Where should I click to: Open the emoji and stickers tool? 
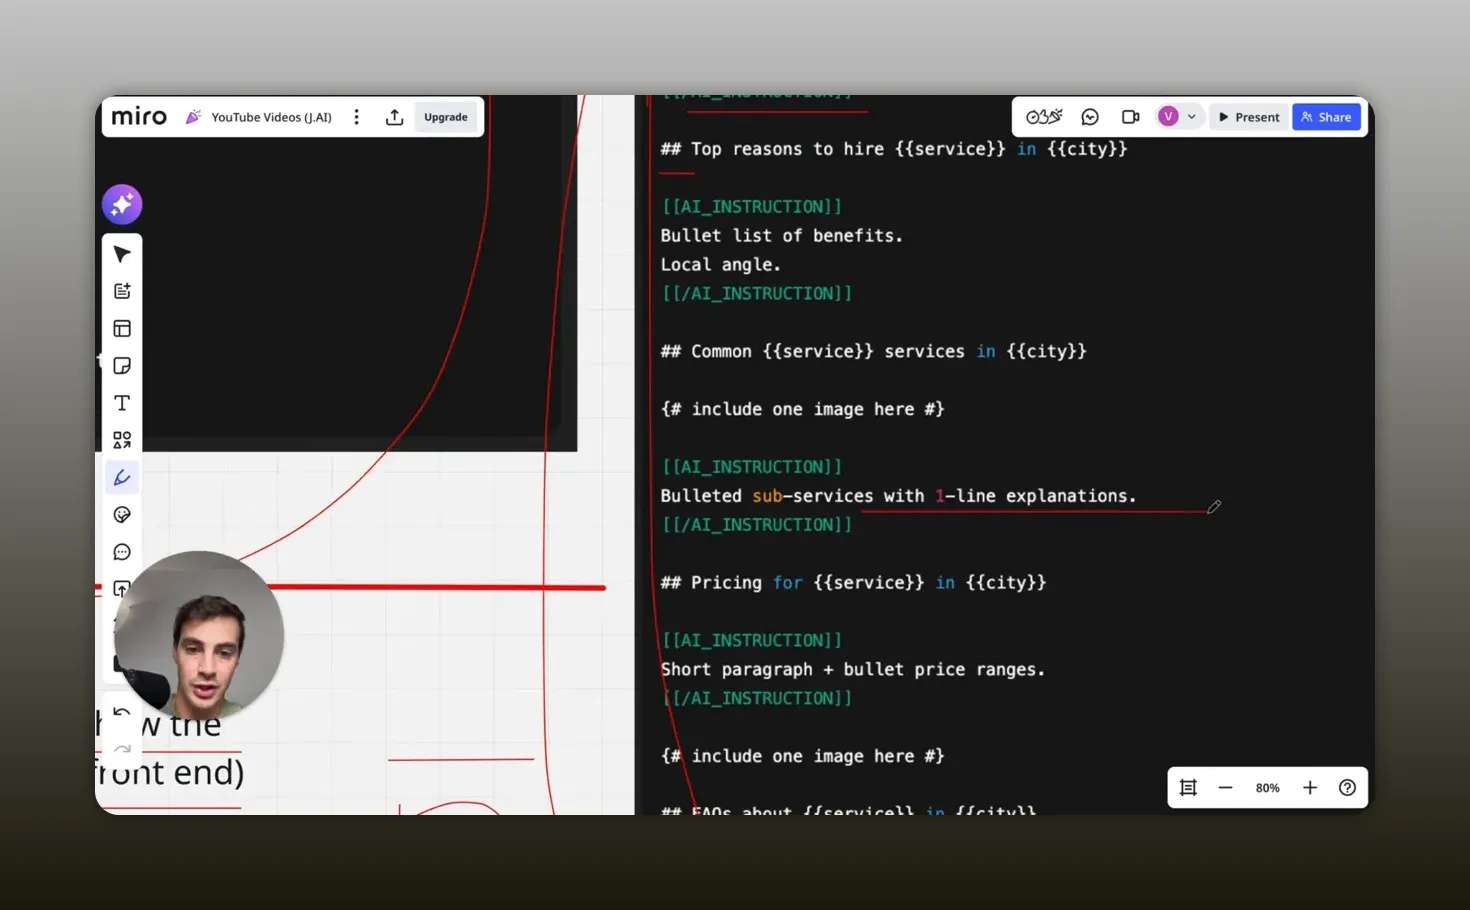click(x=122, y=515)
